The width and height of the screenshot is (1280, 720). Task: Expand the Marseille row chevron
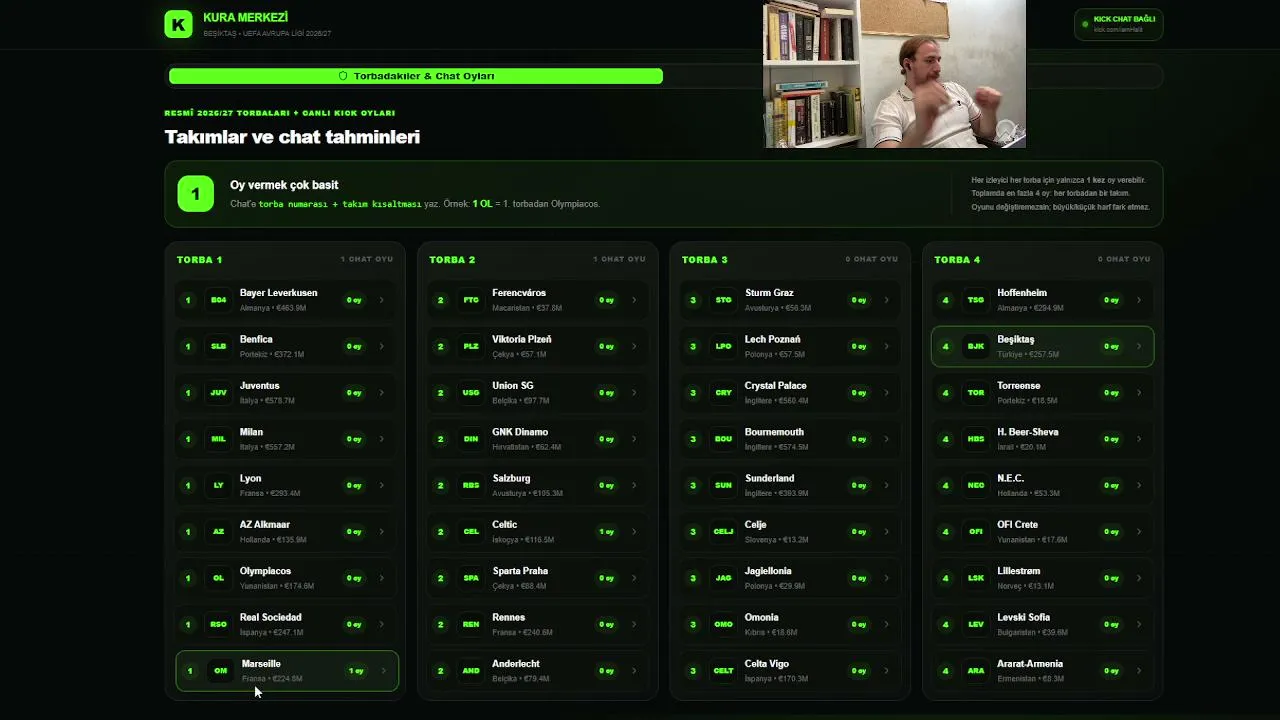383,671
